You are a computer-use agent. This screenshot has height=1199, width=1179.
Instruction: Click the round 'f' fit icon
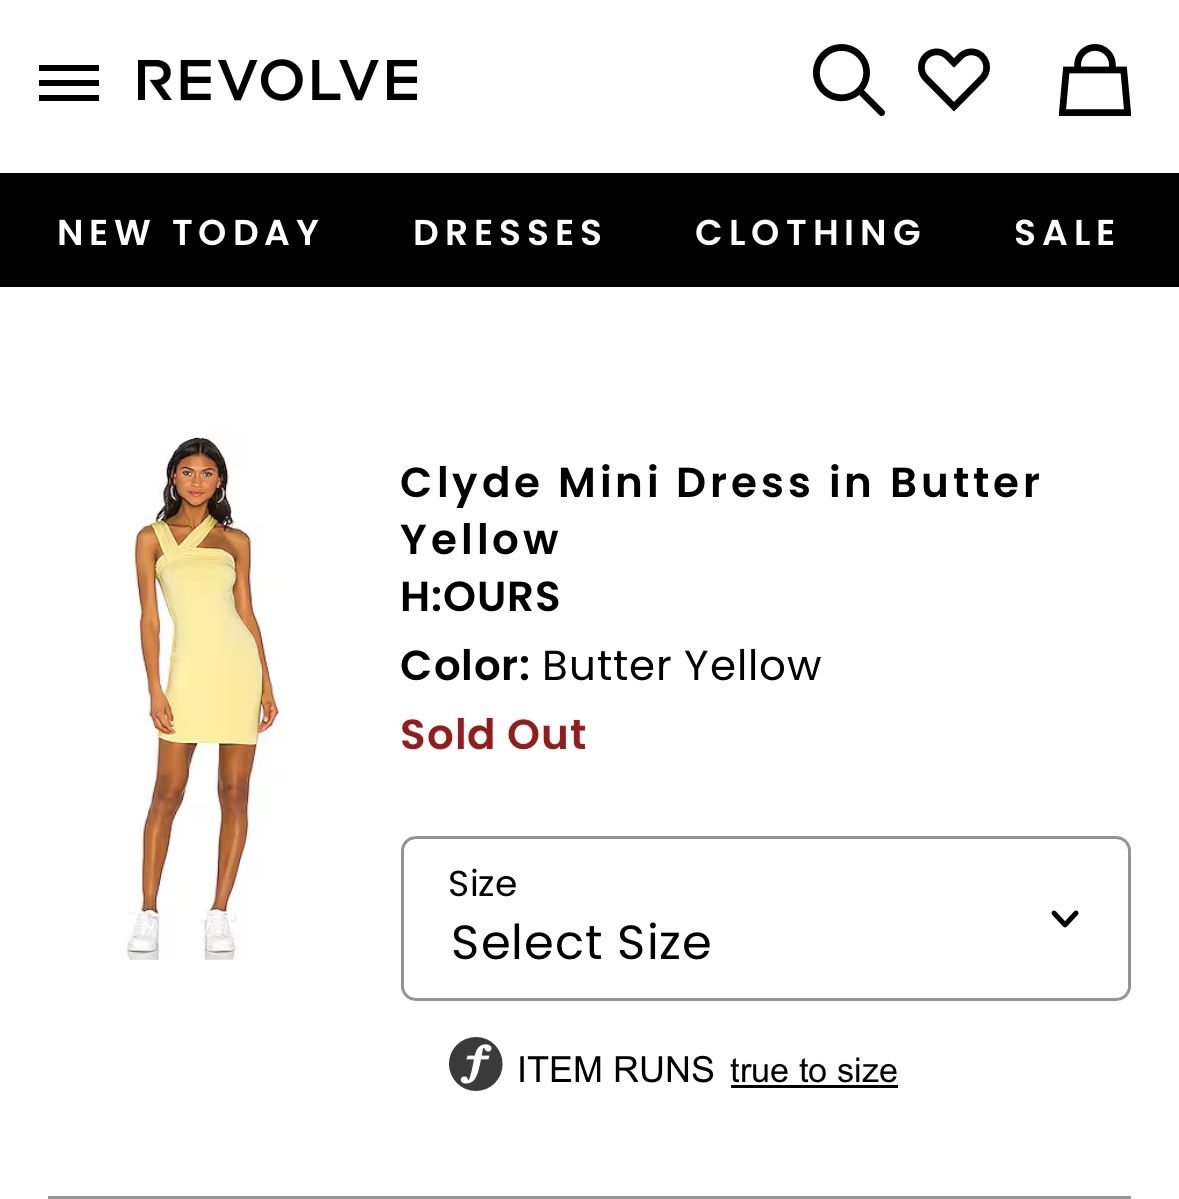point(475,1064)
